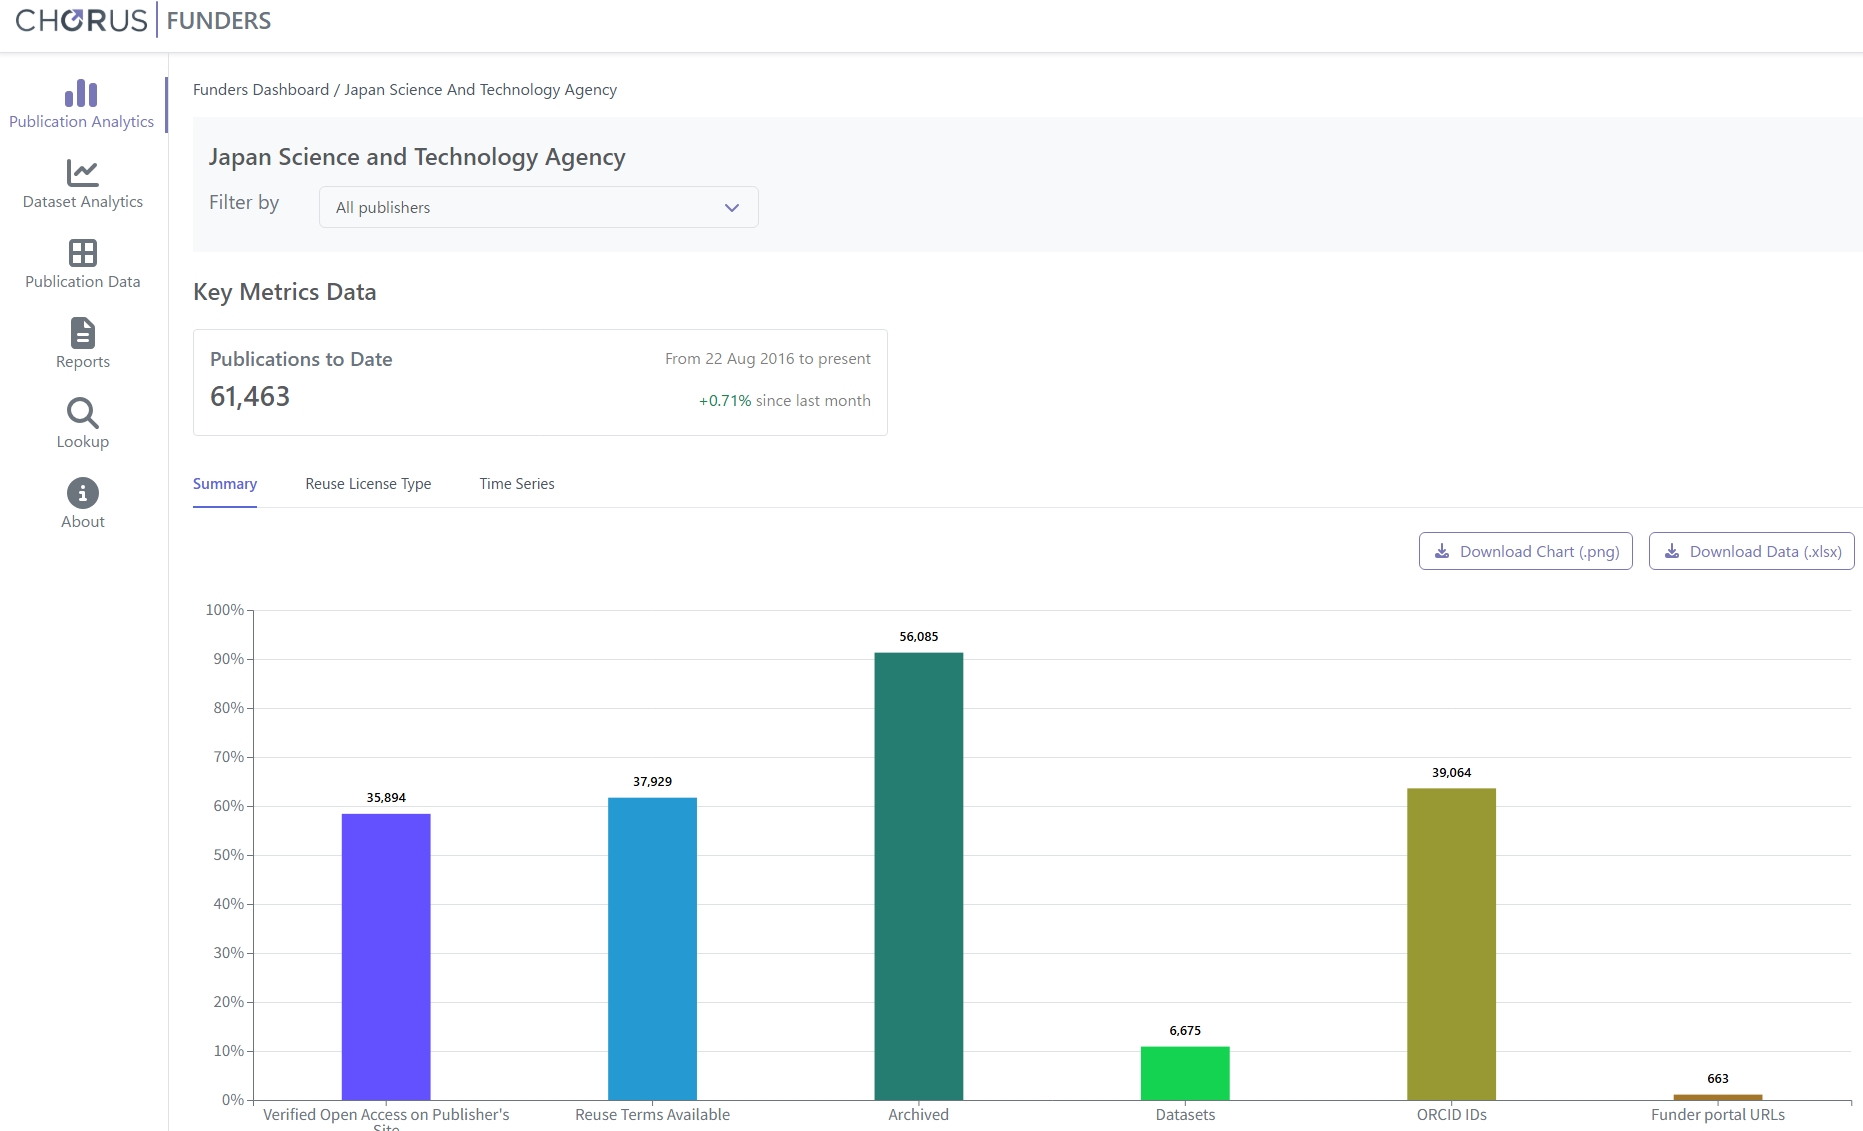Click the purple Verified Open Access bar
This screenshot has width=1863, height=1131.
386,956
